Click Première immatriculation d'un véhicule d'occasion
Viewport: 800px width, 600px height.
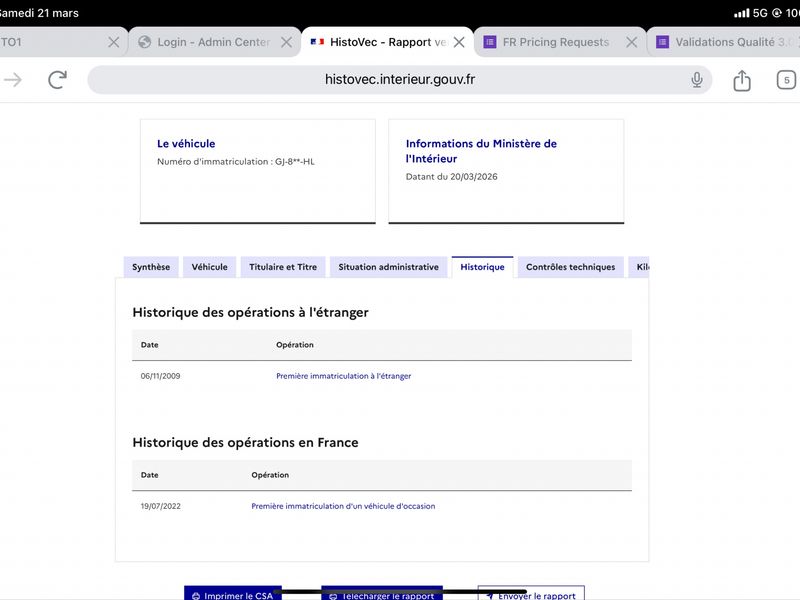343,506
